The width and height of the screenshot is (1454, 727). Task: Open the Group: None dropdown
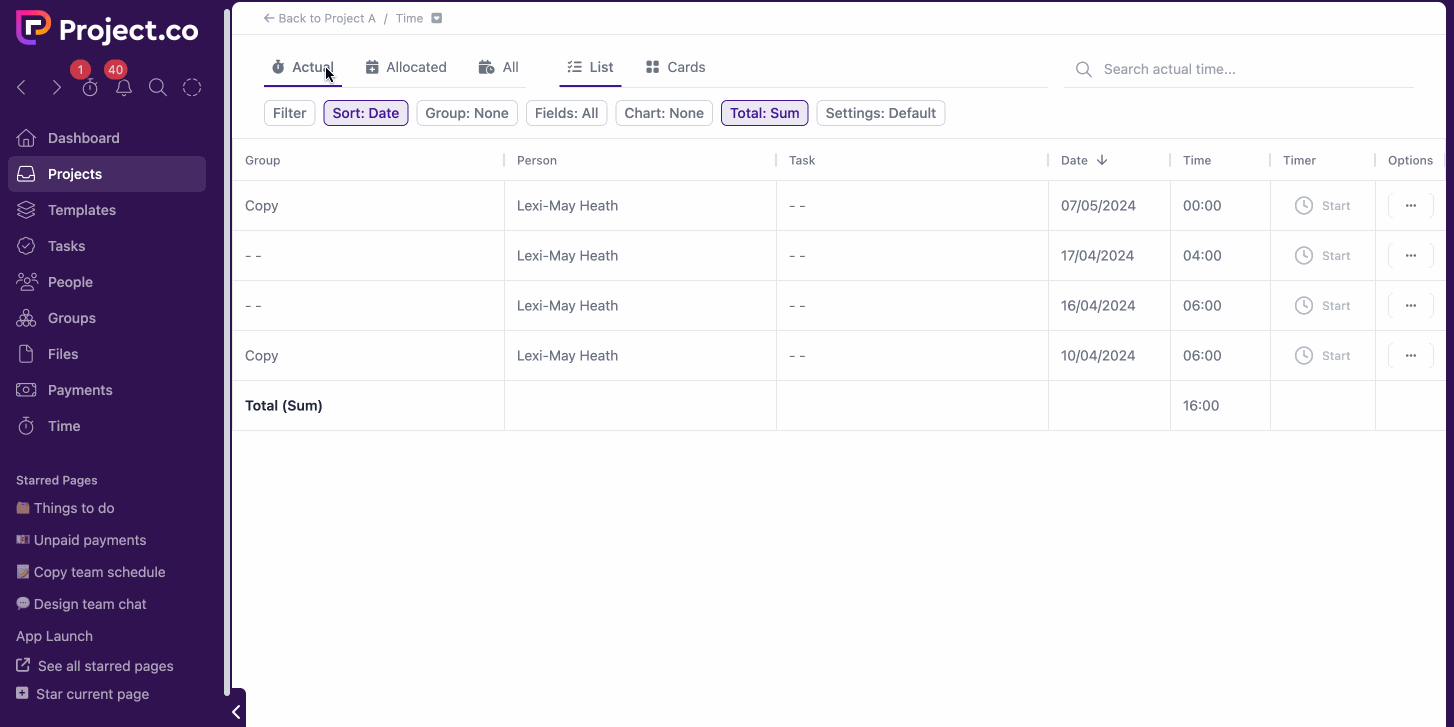click(467, 113)
